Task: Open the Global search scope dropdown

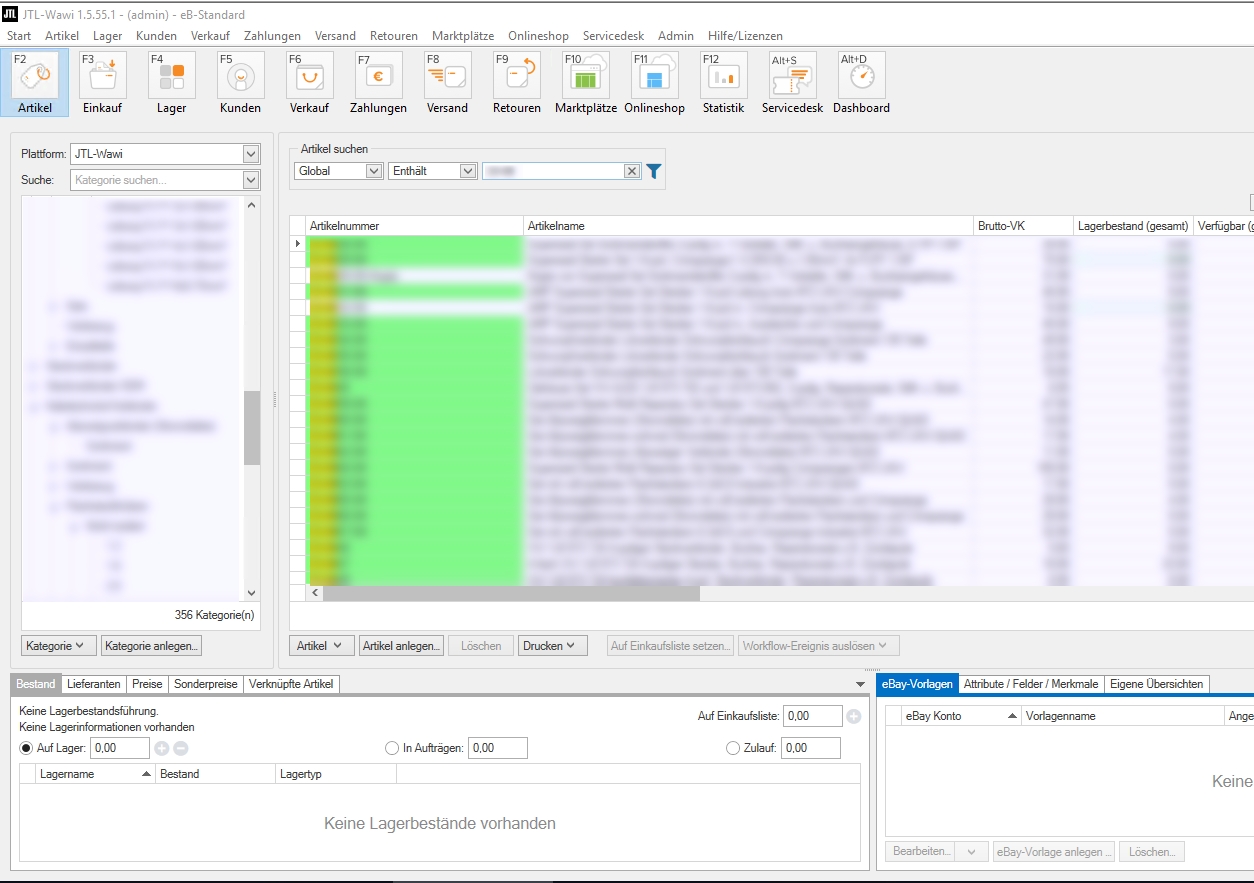Action: tap(373, 171)
